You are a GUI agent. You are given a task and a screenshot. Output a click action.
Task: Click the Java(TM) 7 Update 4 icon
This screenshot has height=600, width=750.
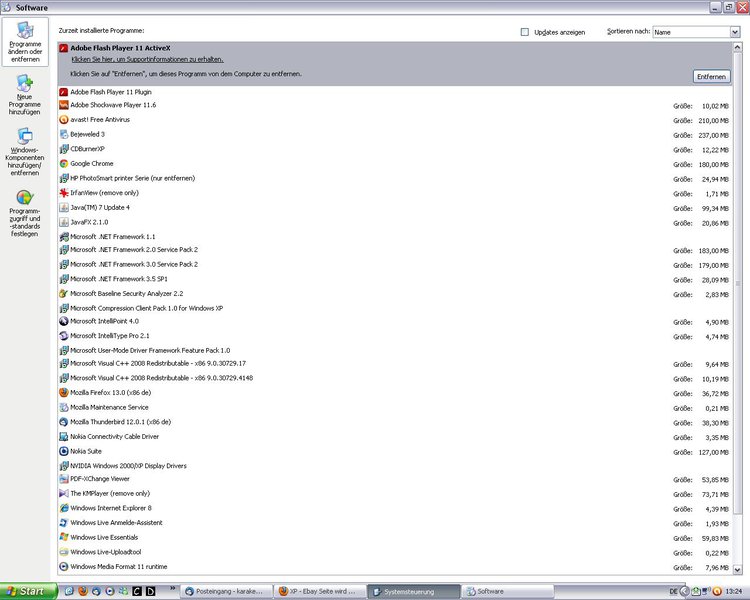pyautogui.click(x=64, y=208)
